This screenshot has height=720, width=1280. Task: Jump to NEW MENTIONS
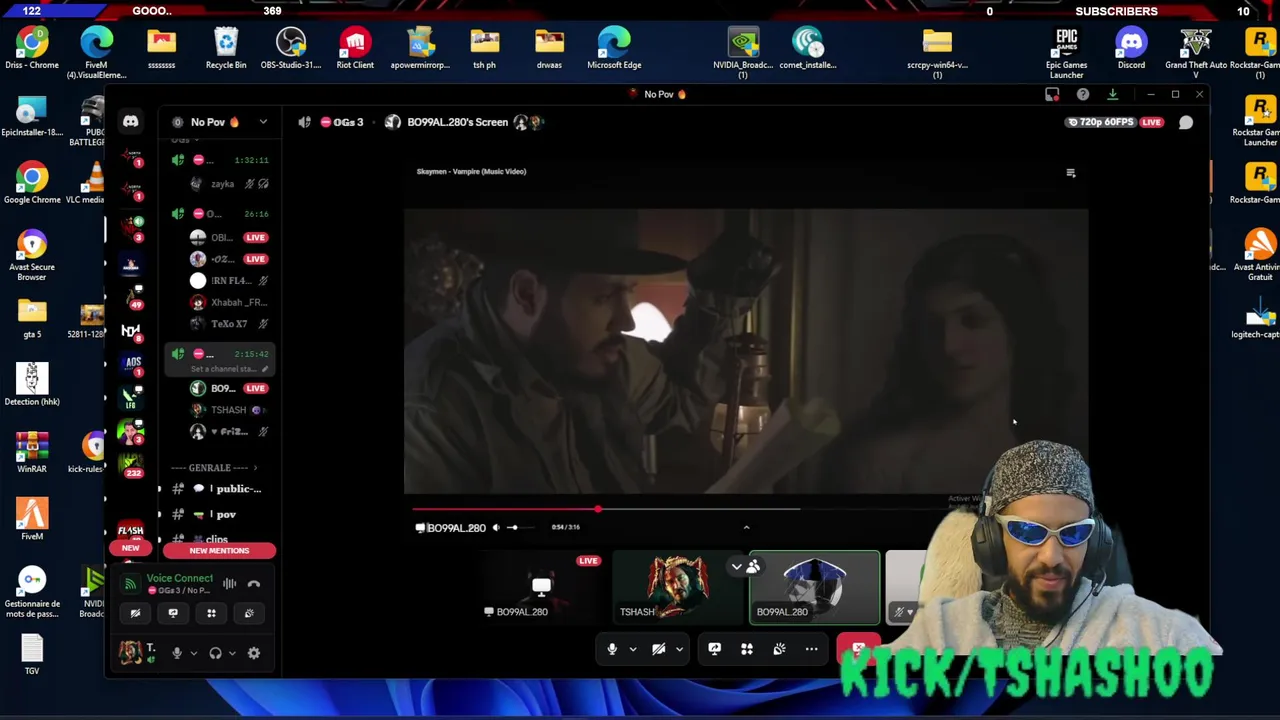[x=219, y=551]
